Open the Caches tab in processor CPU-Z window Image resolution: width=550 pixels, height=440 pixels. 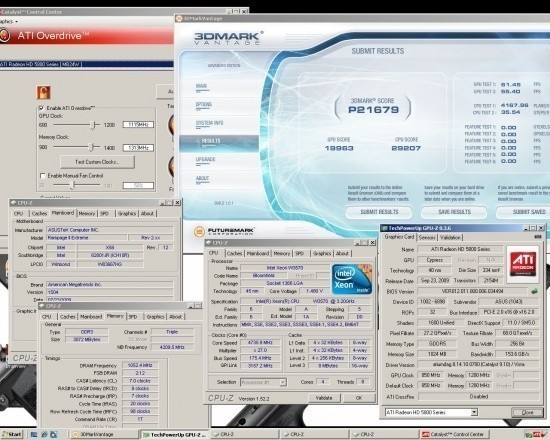[x=234, y=253]
